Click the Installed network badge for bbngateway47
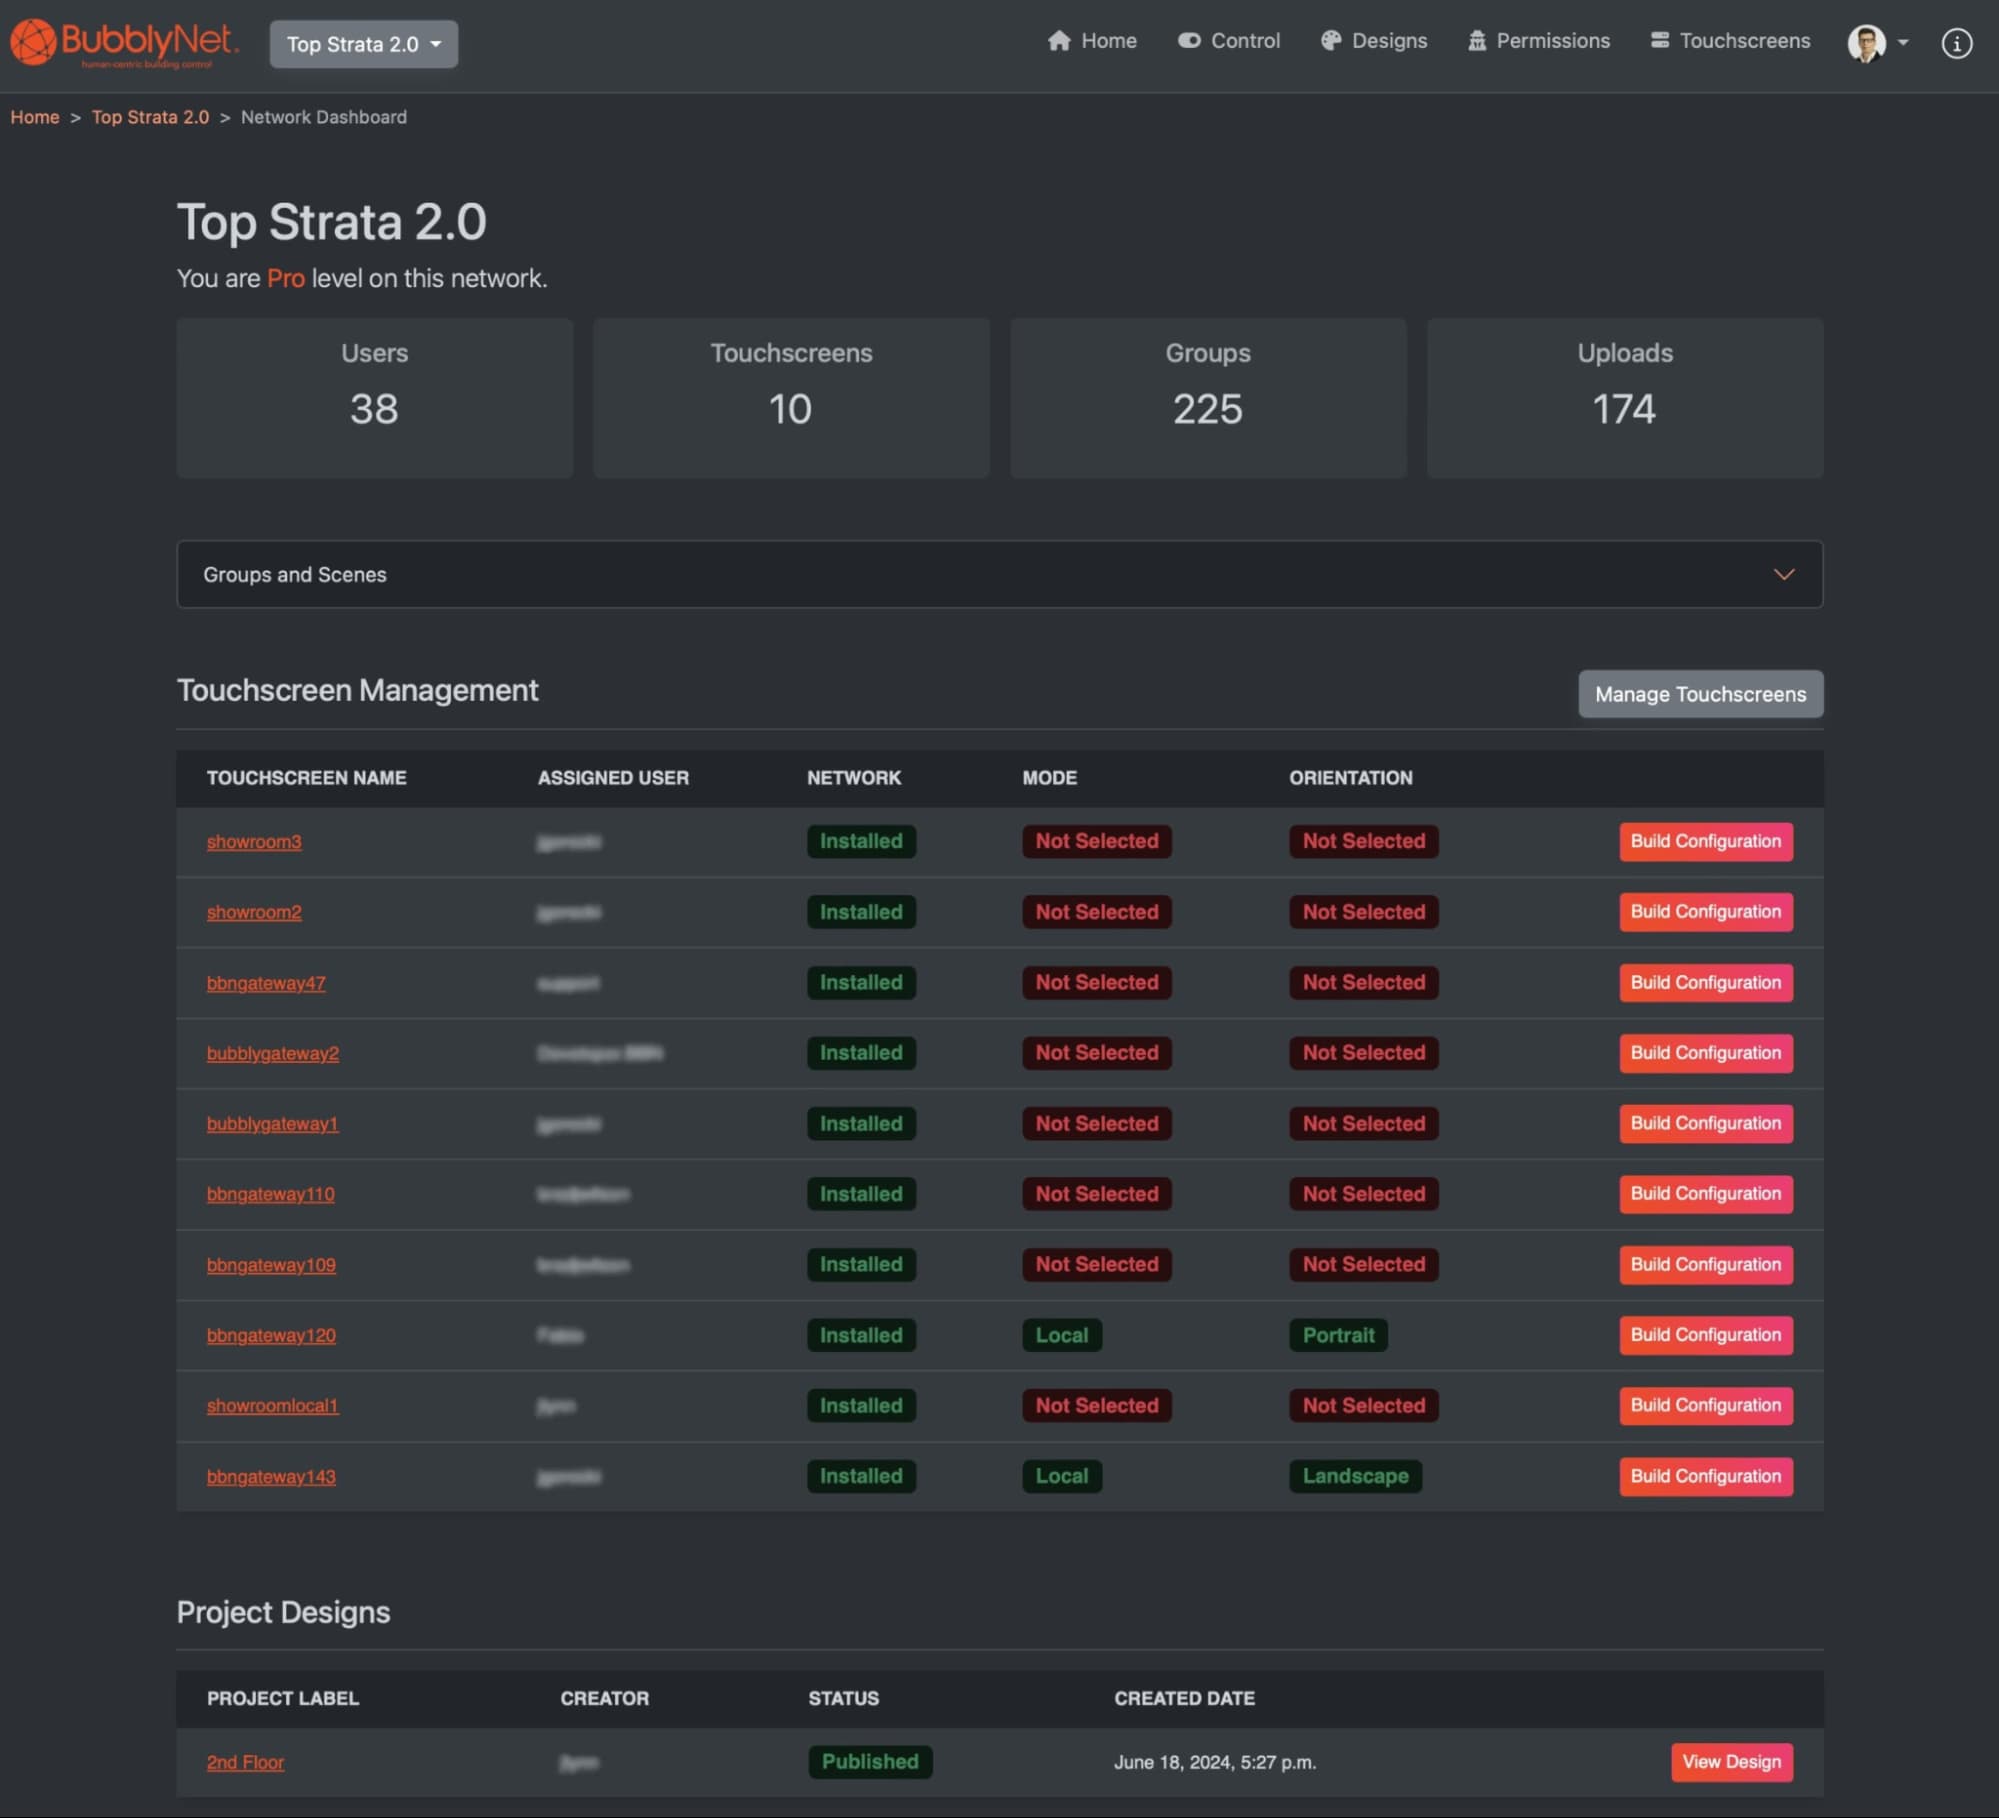1999x1818 pixels. (860, 982)
